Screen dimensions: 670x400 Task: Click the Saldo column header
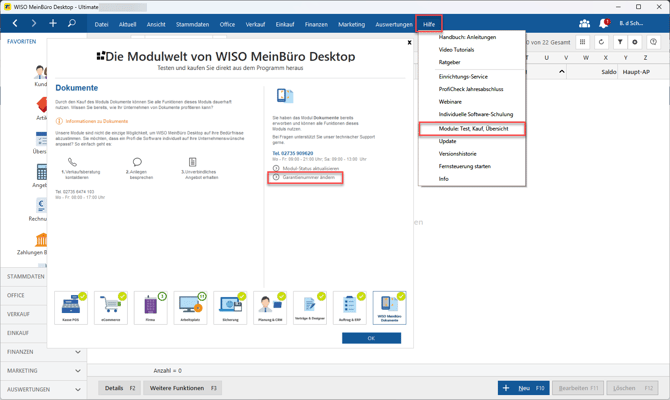608,72
